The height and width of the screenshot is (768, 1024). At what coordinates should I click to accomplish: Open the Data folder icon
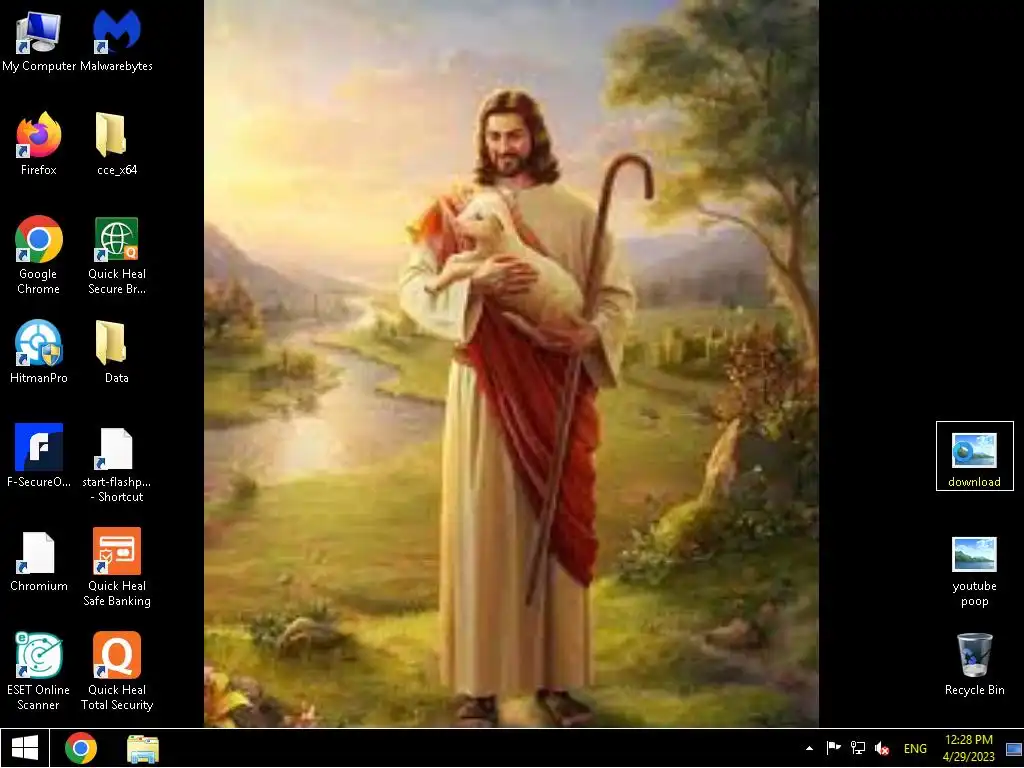[117, 351]
